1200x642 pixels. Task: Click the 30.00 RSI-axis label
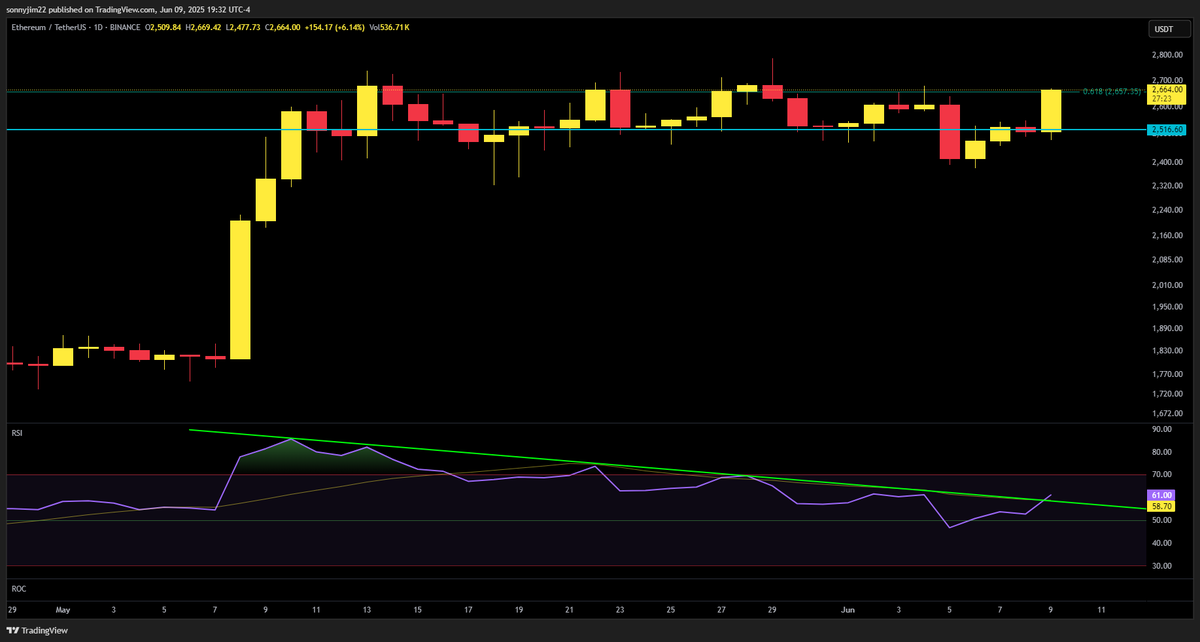1162,566
